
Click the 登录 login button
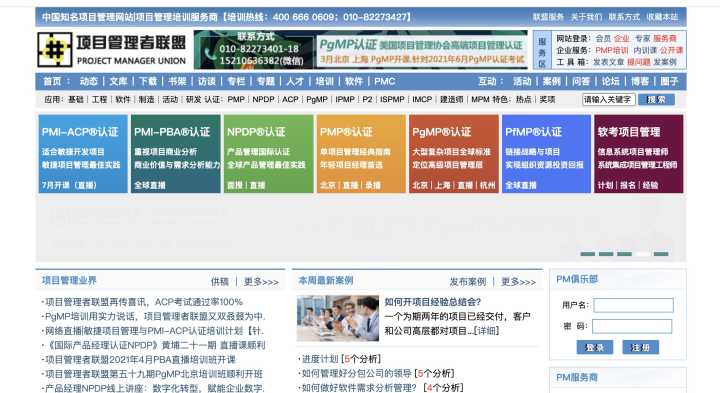(595, 347)
